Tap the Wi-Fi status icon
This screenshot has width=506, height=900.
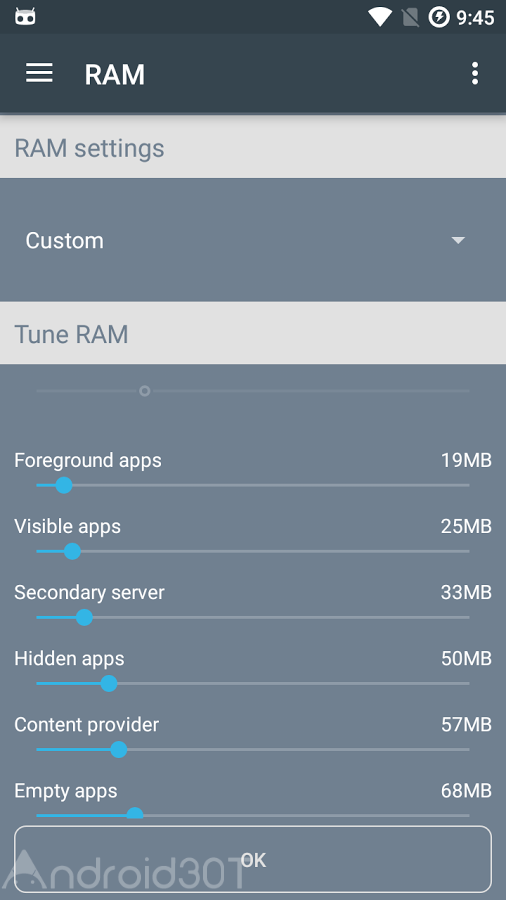[x=380, y=17]
